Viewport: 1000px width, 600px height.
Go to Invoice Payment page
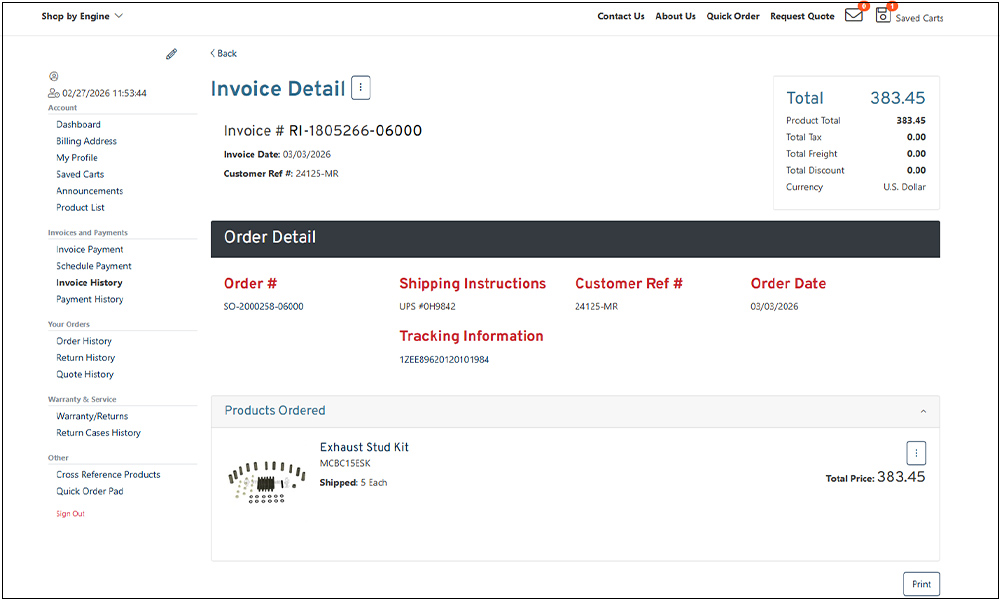coord(90,250)
